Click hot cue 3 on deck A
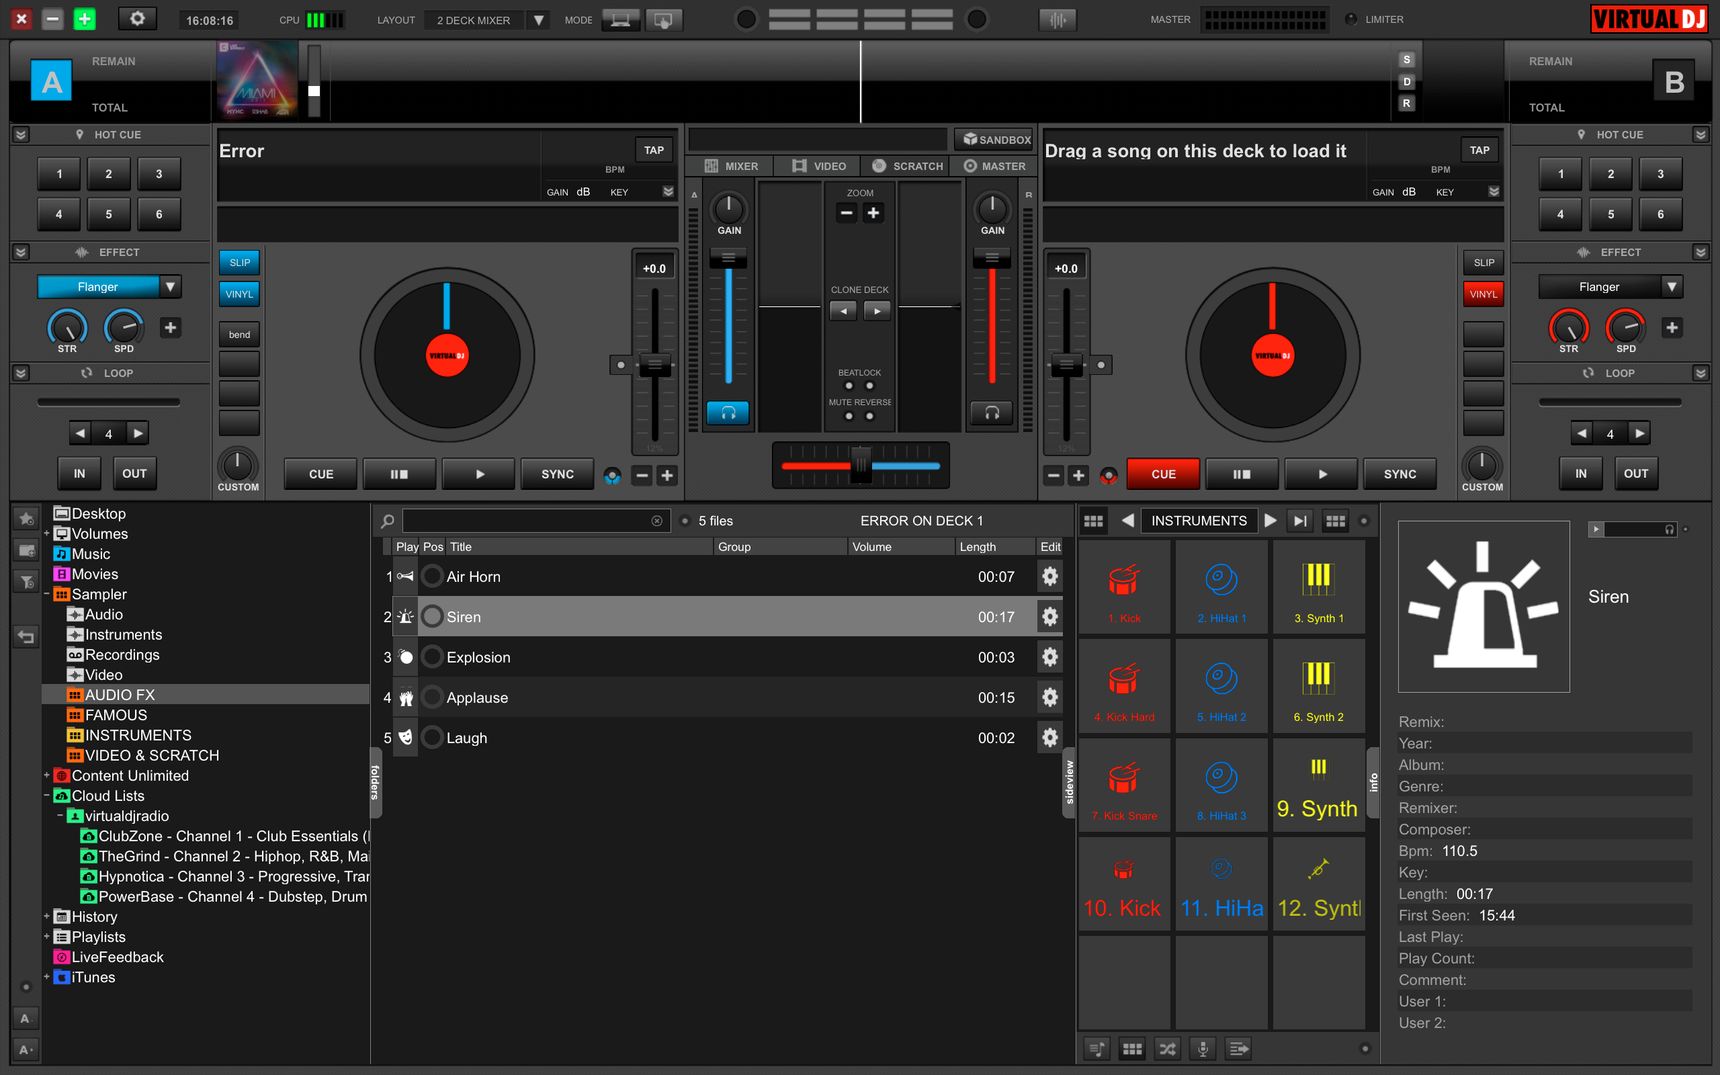The height and width of the screenshot is (1075, 1720). point(159,174)
